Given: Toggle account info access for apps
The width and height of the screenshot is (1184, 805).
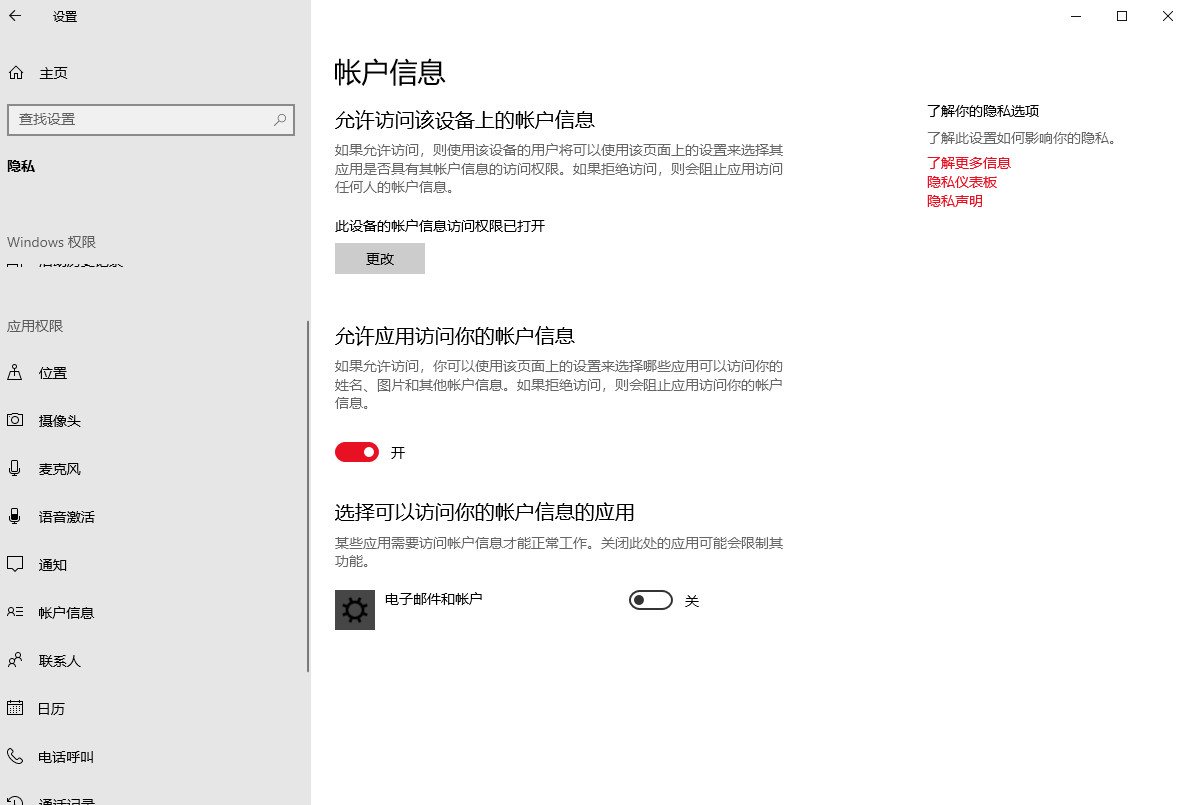Looking at the screenshot, I should 357,452.
